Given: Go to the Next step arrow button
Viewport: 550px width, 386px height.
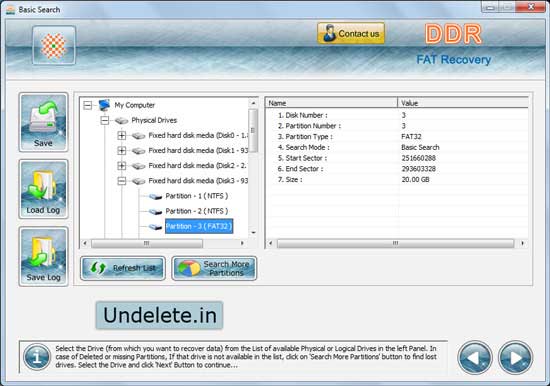Looking at the screenshot, I should [515, 358].
